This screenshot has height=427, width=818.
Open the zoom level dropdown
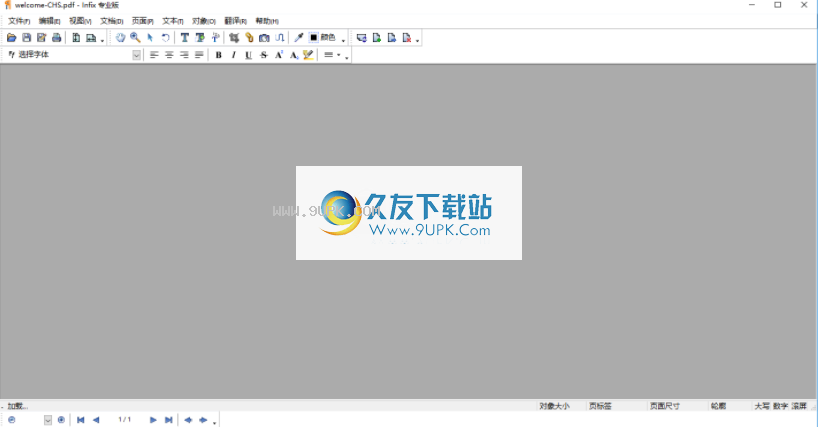tap(48, 420)
